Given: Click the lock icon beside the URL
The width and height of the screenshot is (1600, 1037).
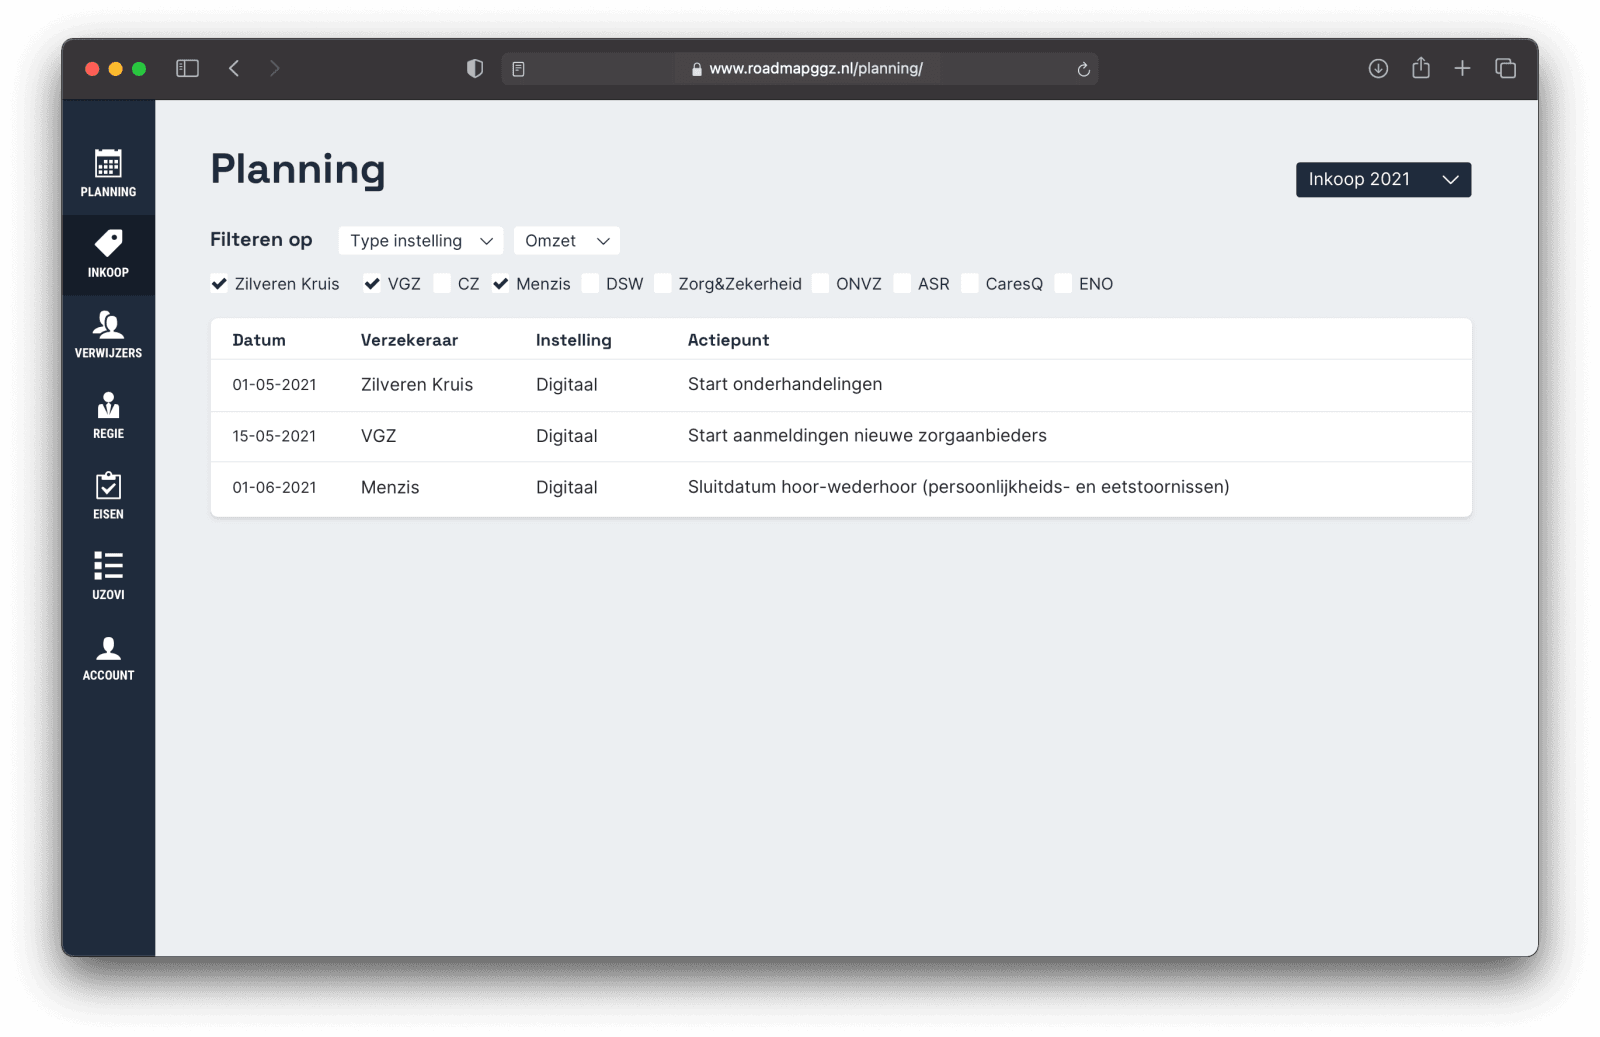Looking at the screenshot, I should [x=696, y=69].
